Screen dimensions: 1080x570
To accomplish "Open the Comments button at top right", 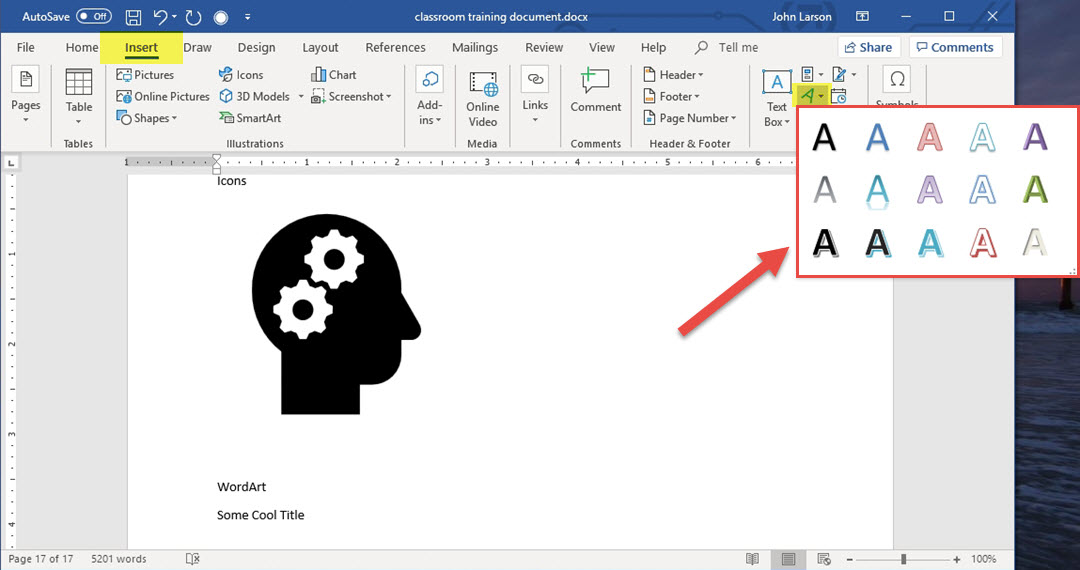I will pos(954,47).
